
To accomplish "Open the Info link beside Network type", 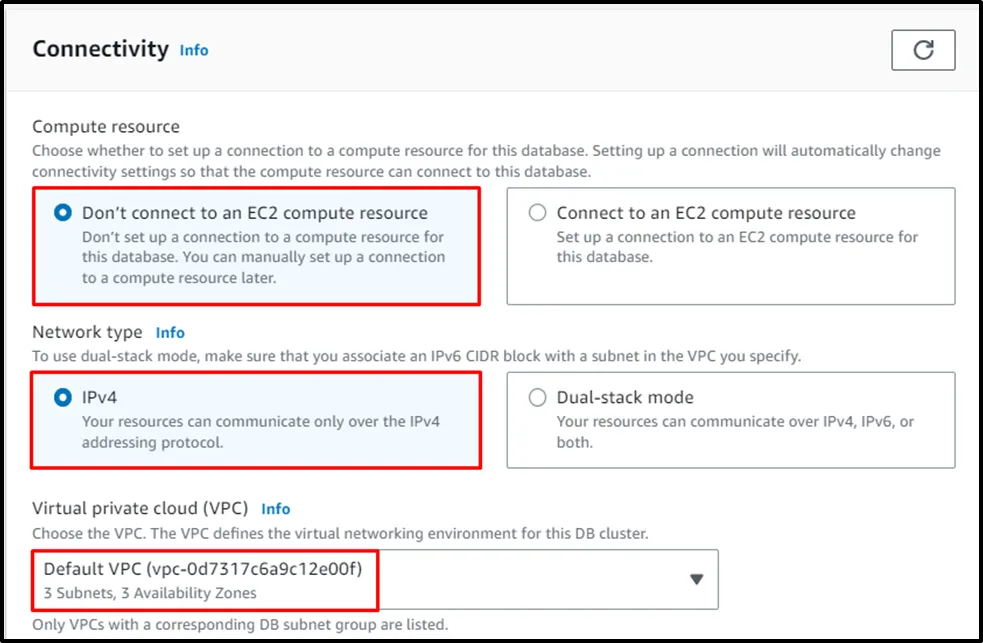I will (170, 332).
